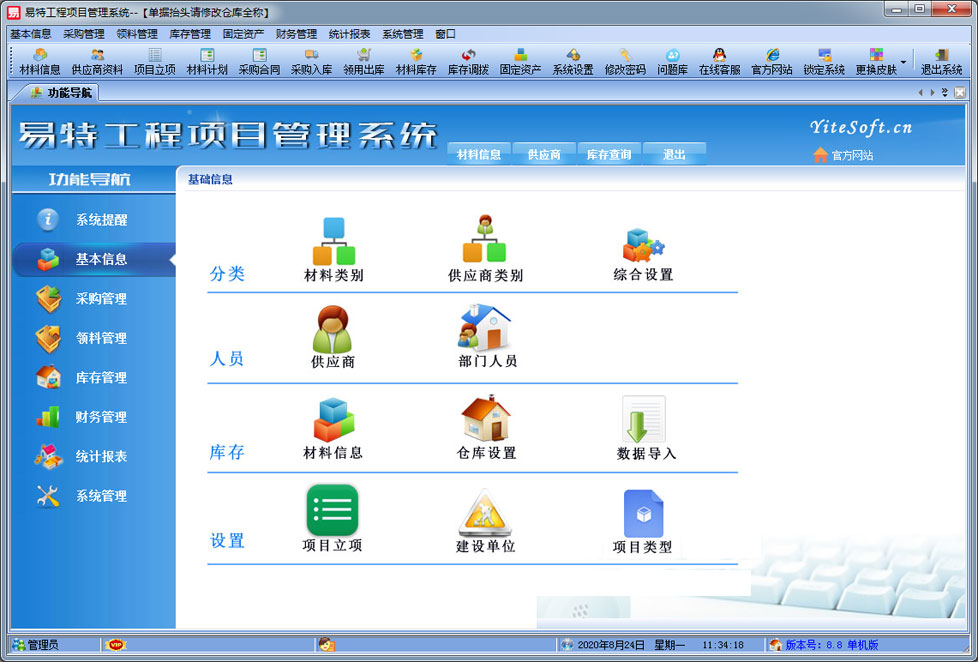Click 采购入库 in the toolbar
Image resolution: width=978 pixels, height=662 pixels.
[x=311, y=62]
